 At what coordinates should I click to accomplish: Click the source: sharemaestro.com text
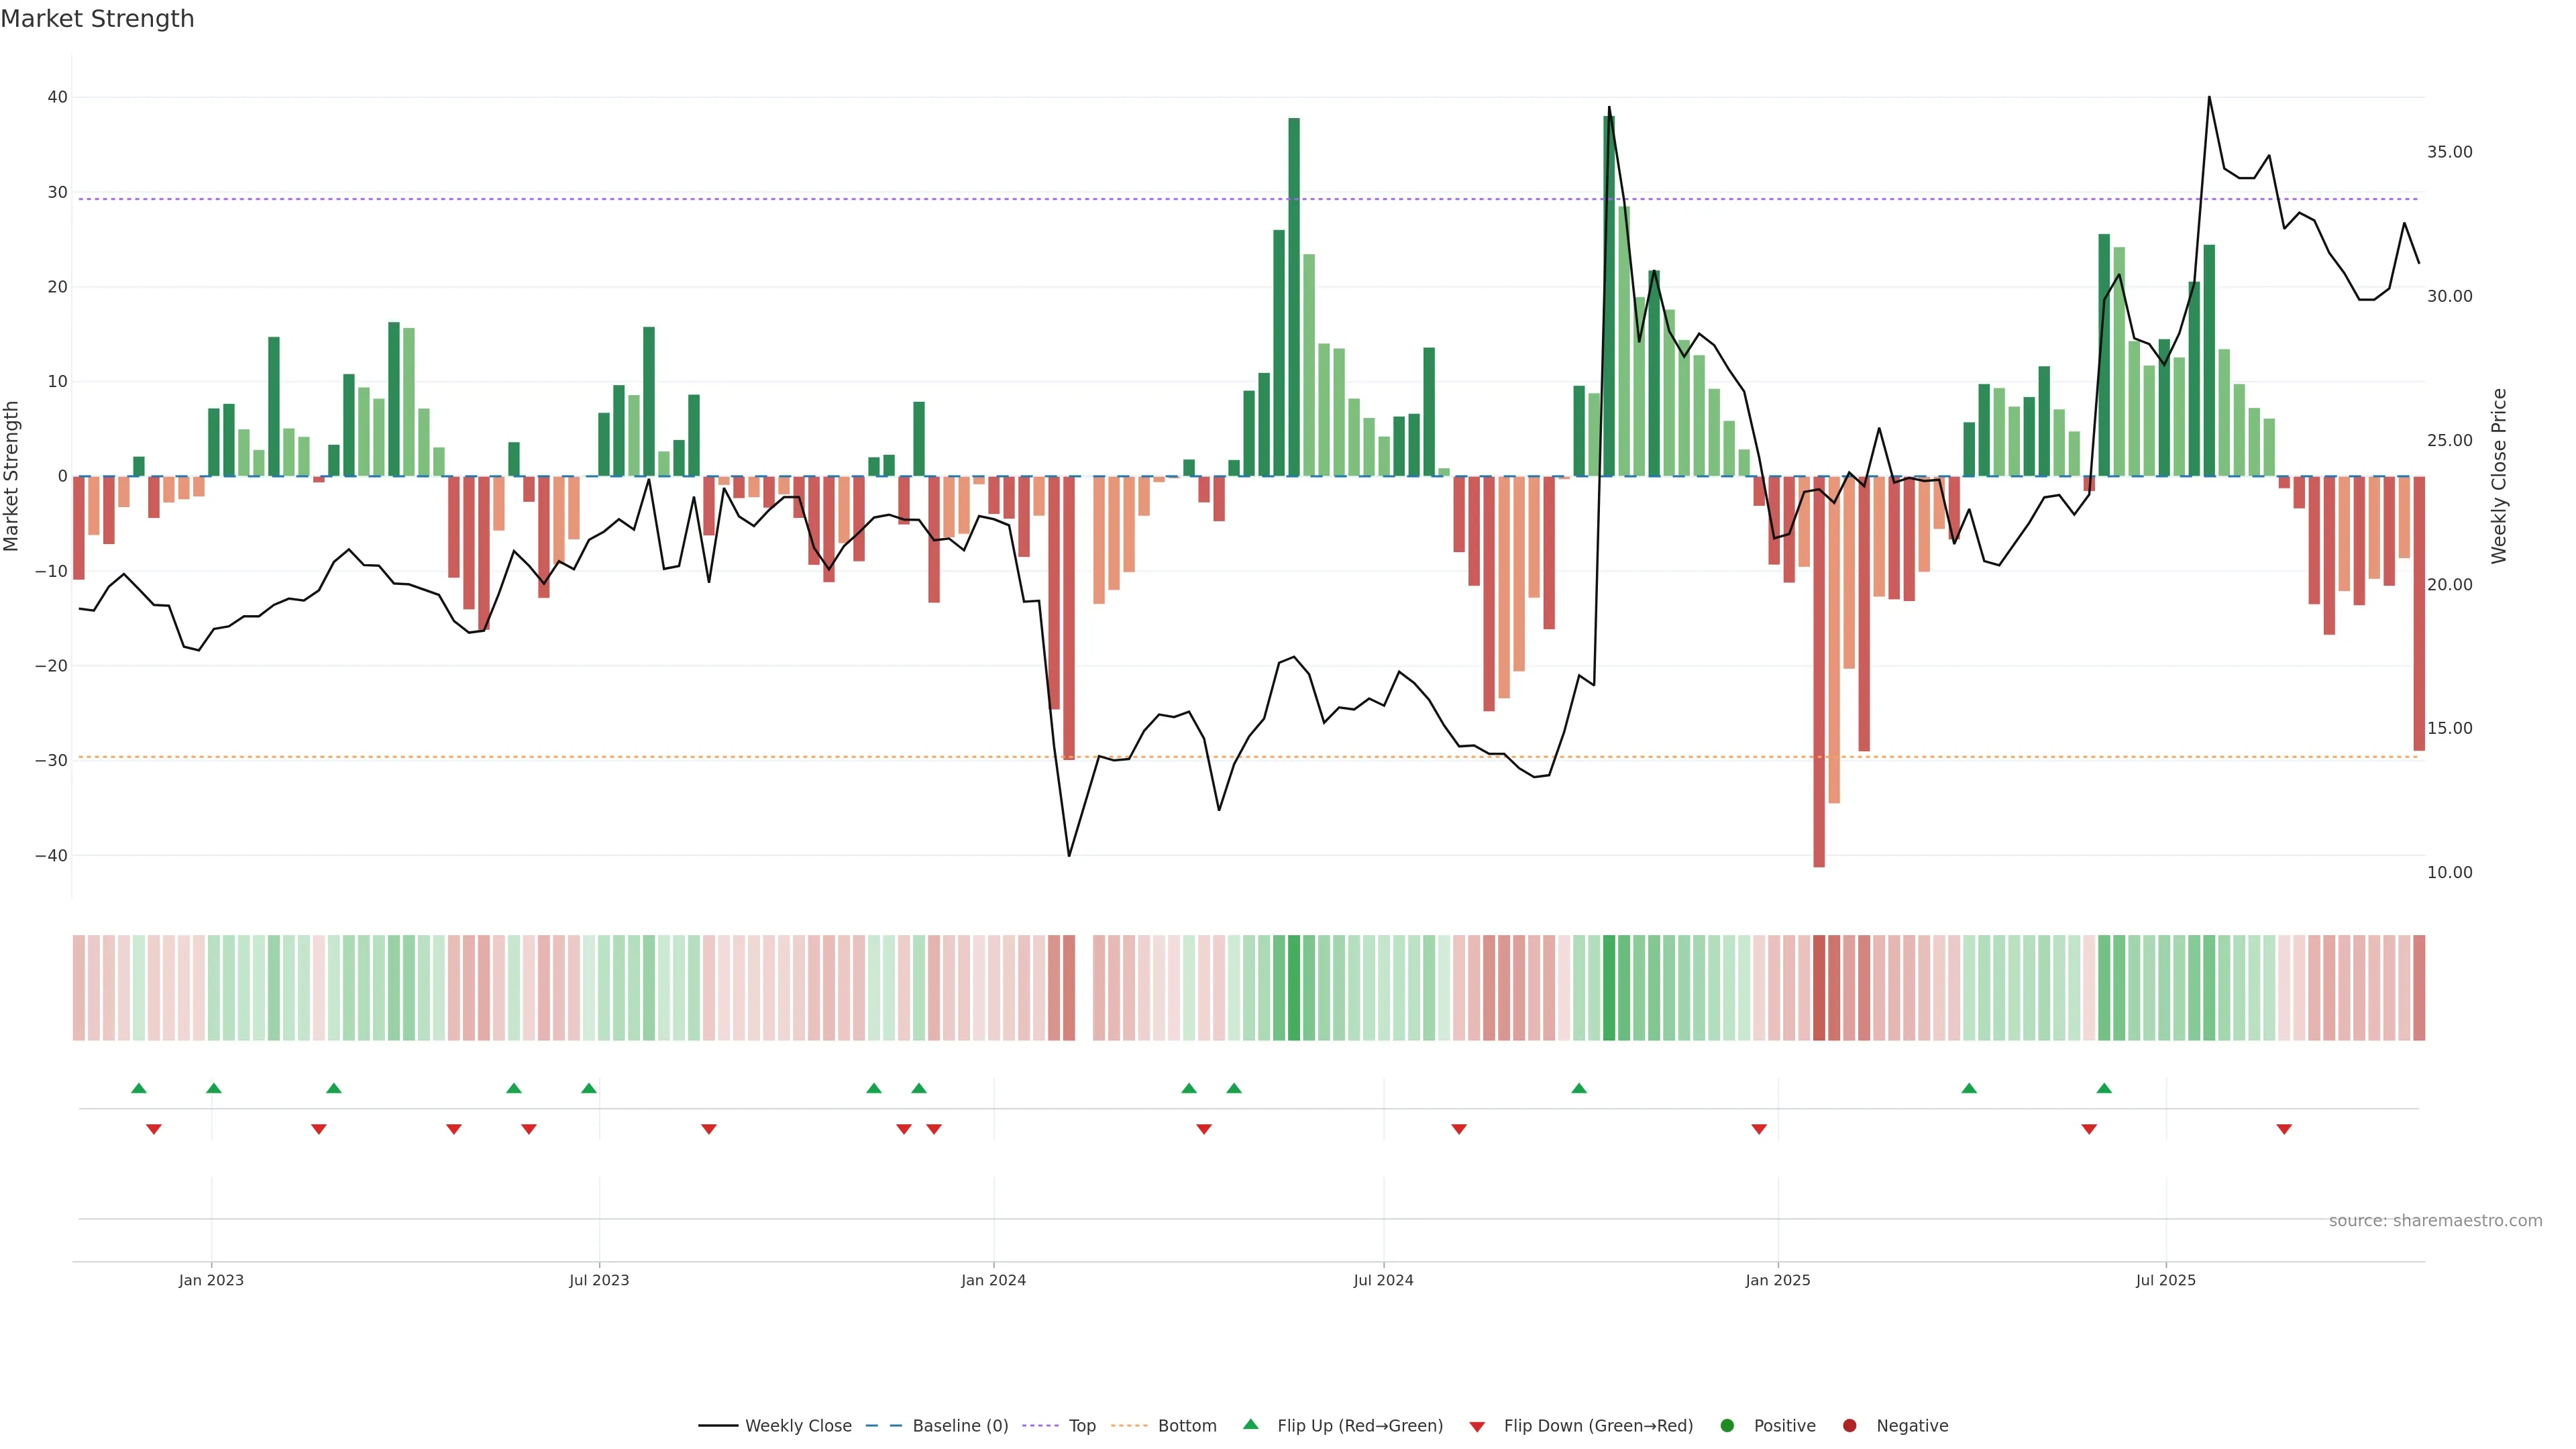(x=2435, y=1221)
